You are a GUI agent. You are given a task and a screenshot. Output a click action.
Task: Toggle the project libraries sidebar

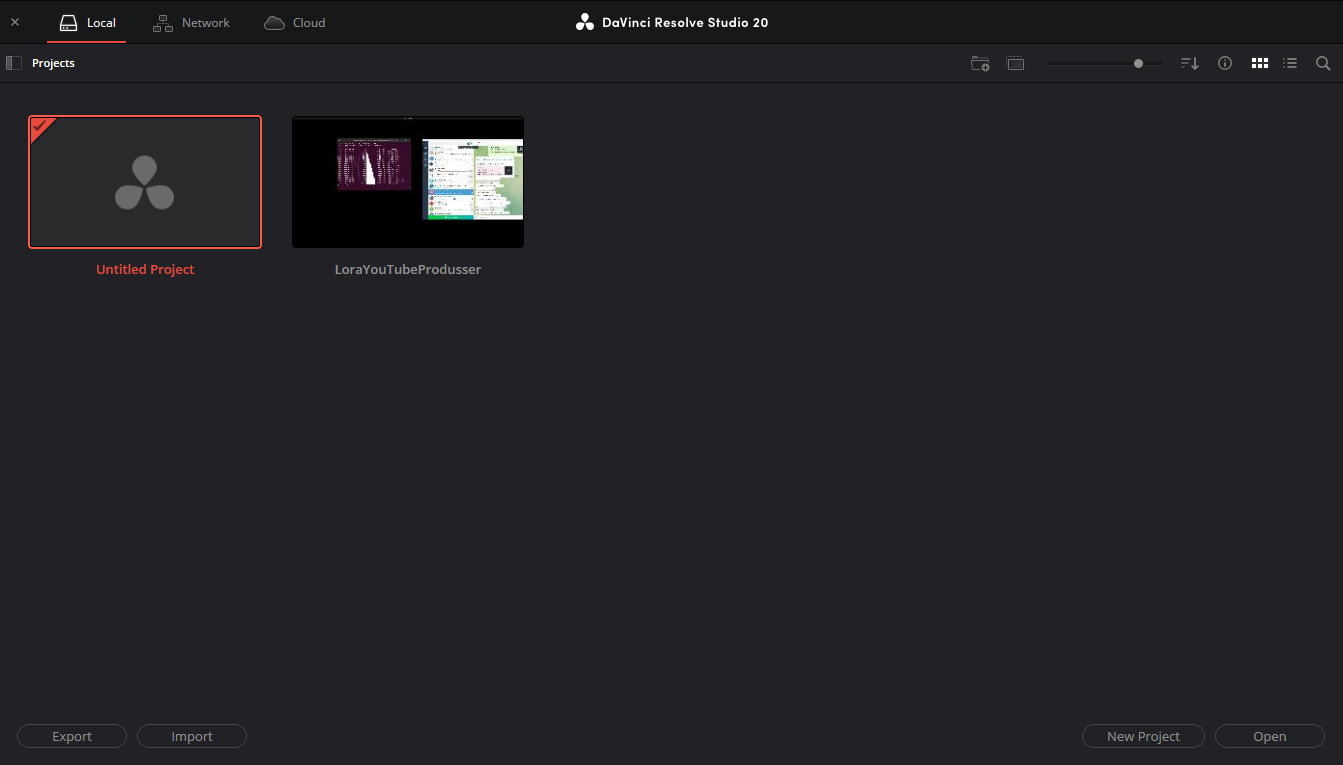pyautogui.click(x=14, y=63)
